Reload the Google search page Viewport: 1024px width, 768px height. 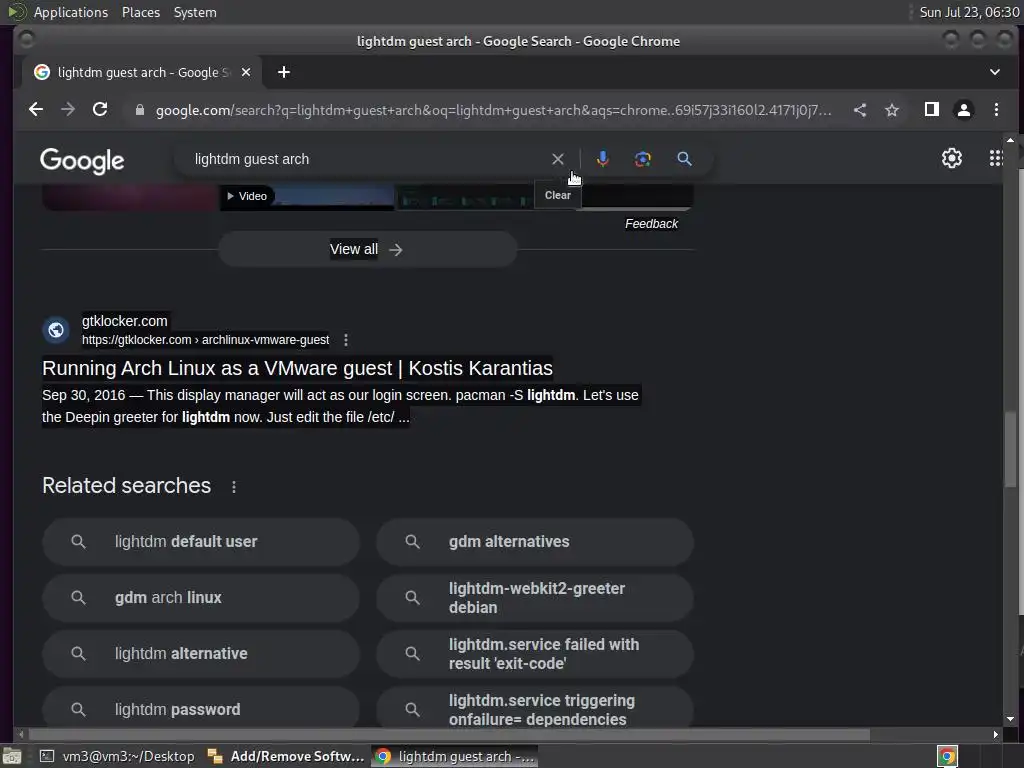[100, 110]
